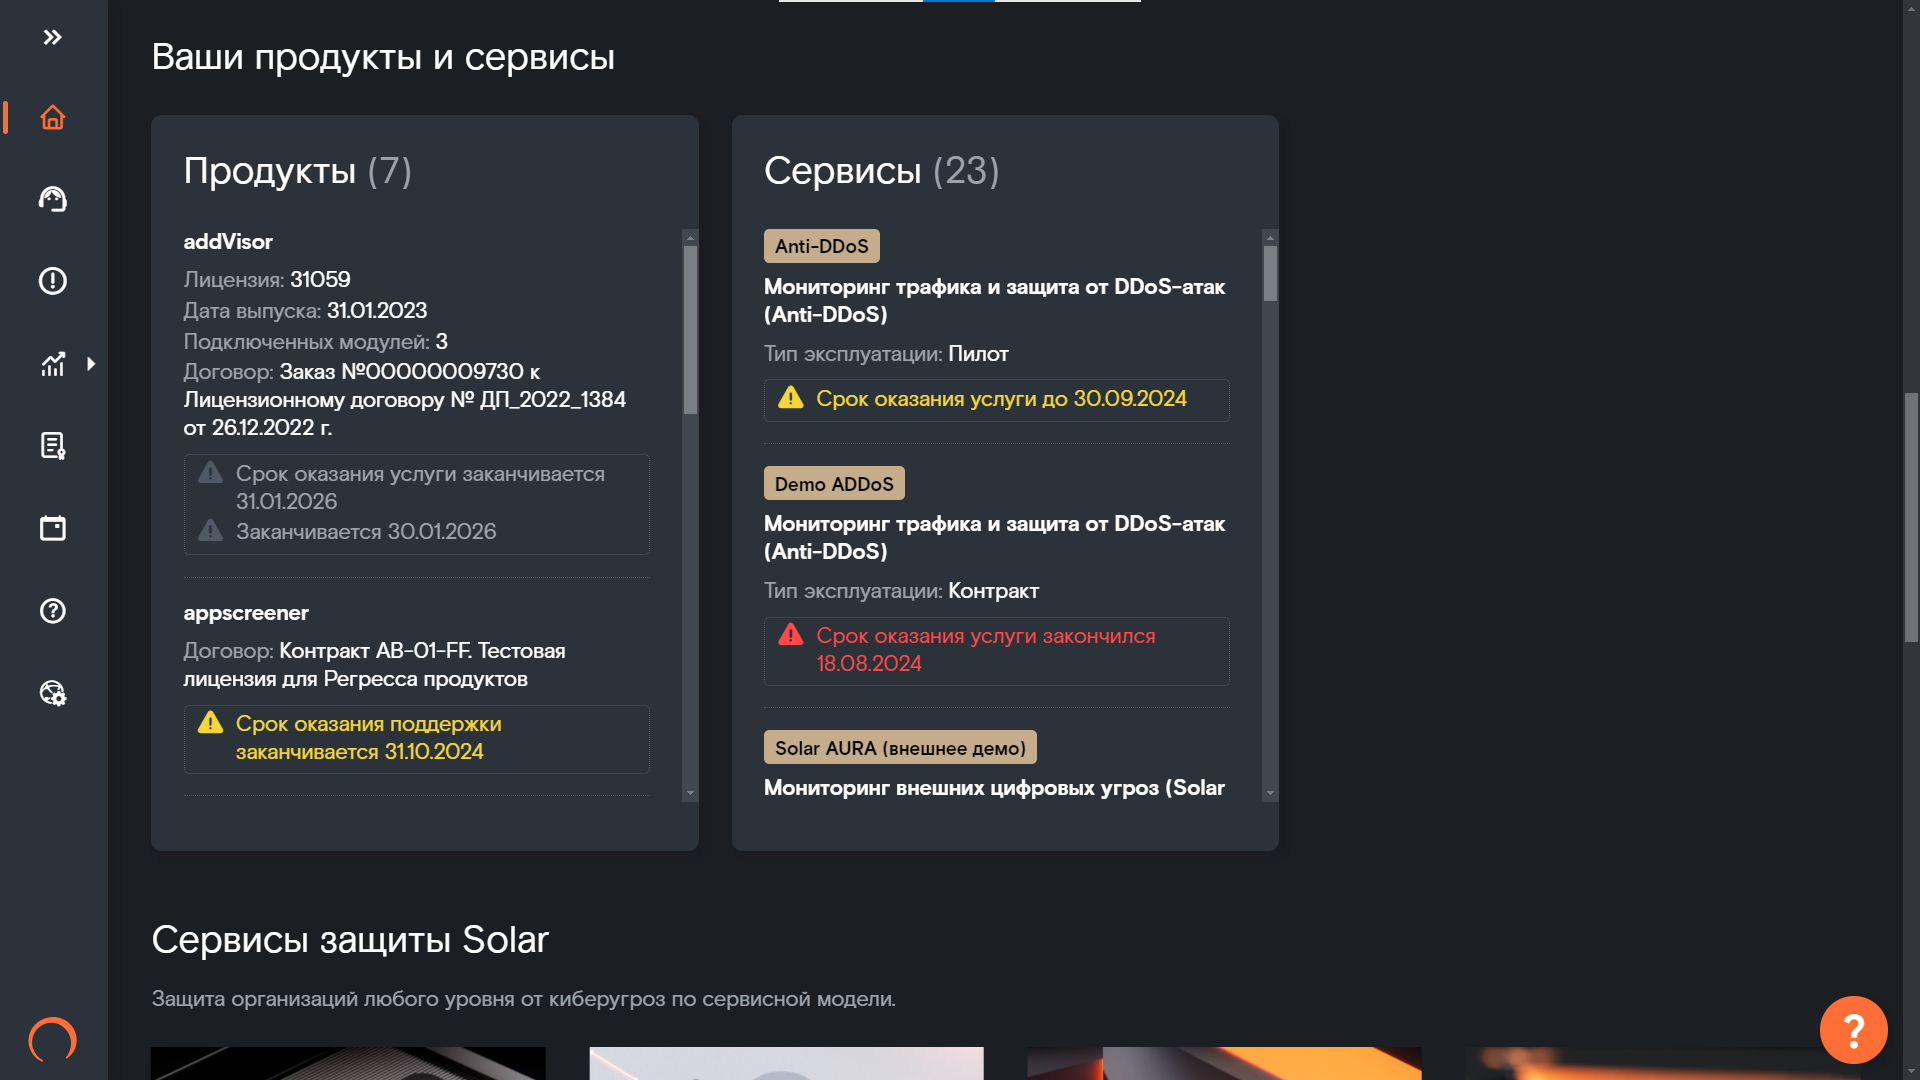This screenshot has width=1920, height=1080.
Task: Click the orange floating help button
Action: click(x=1853, y=1030)
